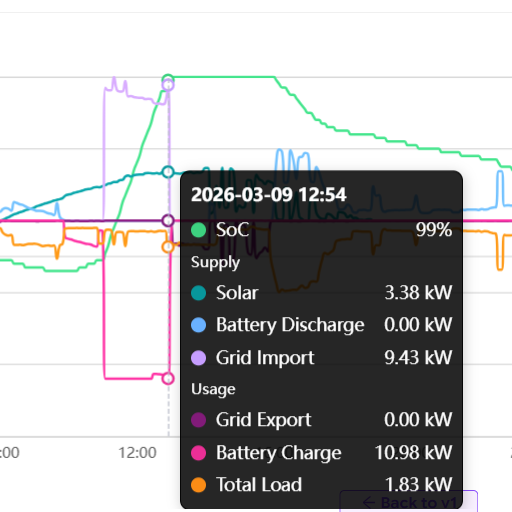Click the Battery Charge pink legend dot

198,453
